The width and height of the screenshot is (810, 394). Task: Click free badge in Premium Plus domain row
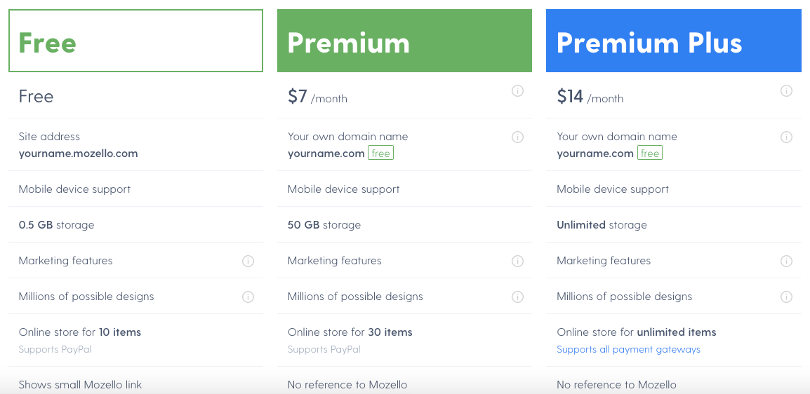[650, 153]
